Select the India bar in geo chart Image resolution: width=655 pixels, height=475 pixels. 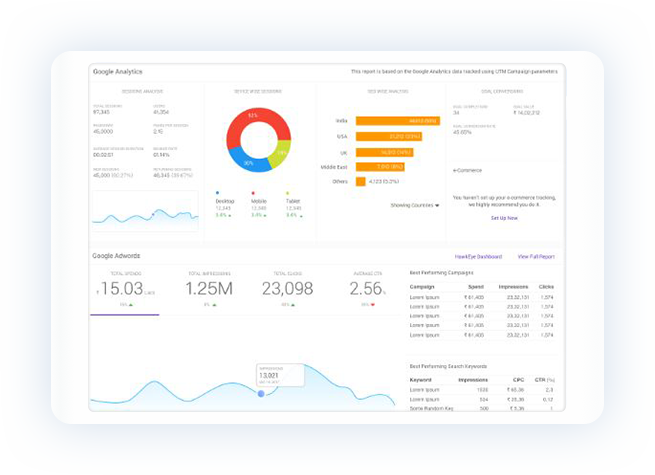[x=397, y=120]
